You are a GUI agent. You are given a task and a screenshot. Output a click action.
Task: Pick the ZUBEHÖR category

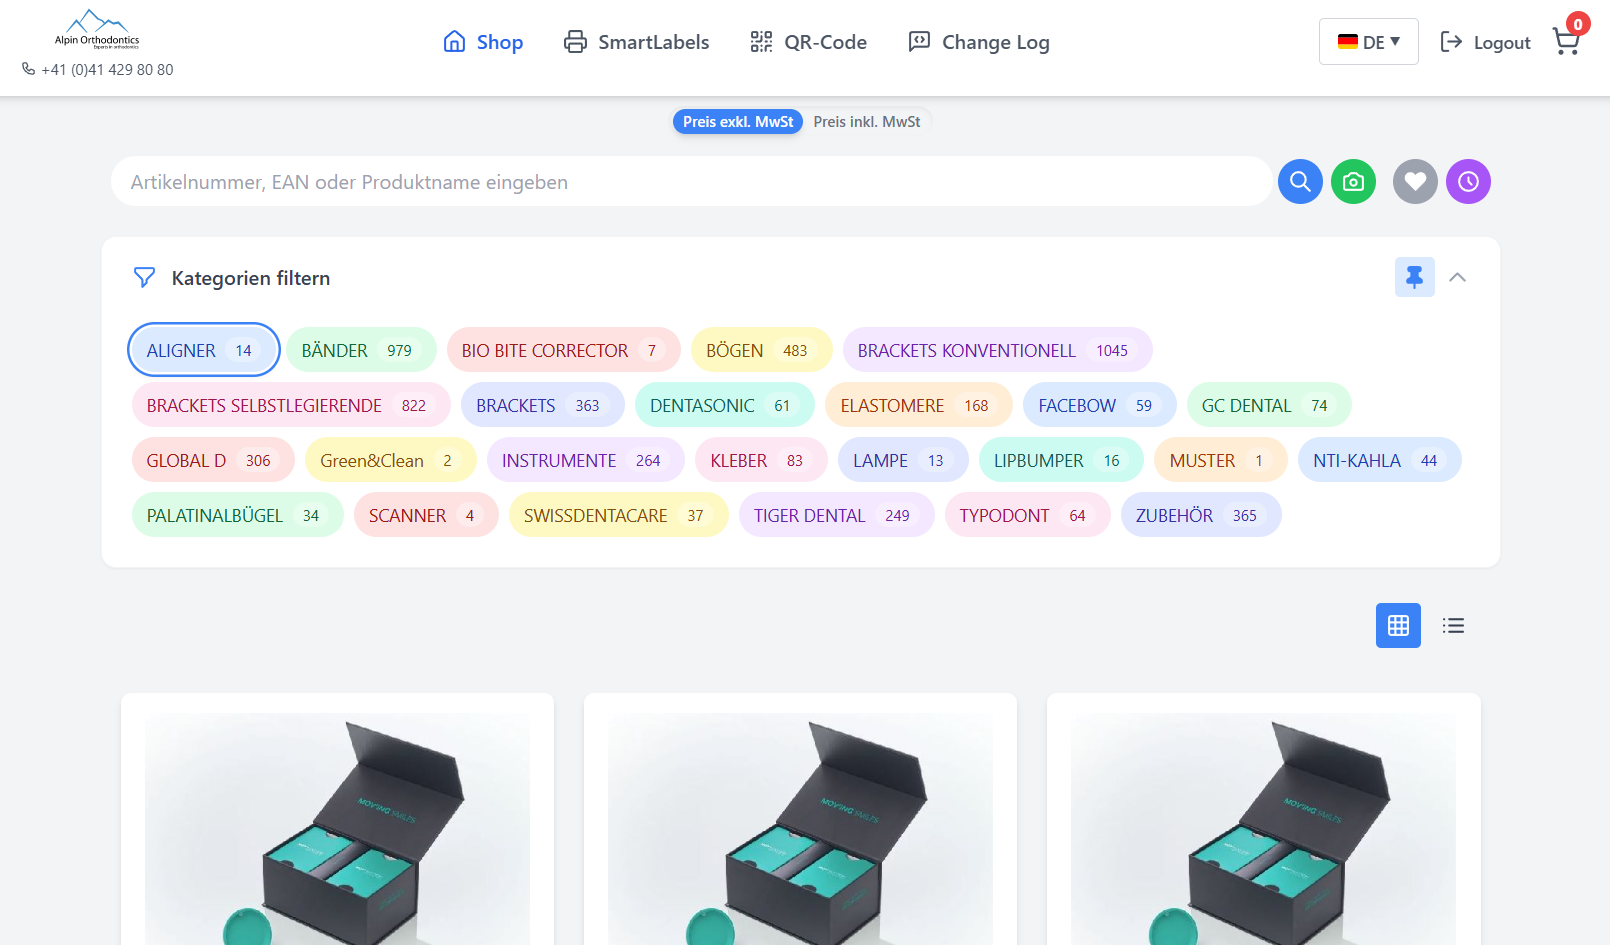click(1201, 515)
